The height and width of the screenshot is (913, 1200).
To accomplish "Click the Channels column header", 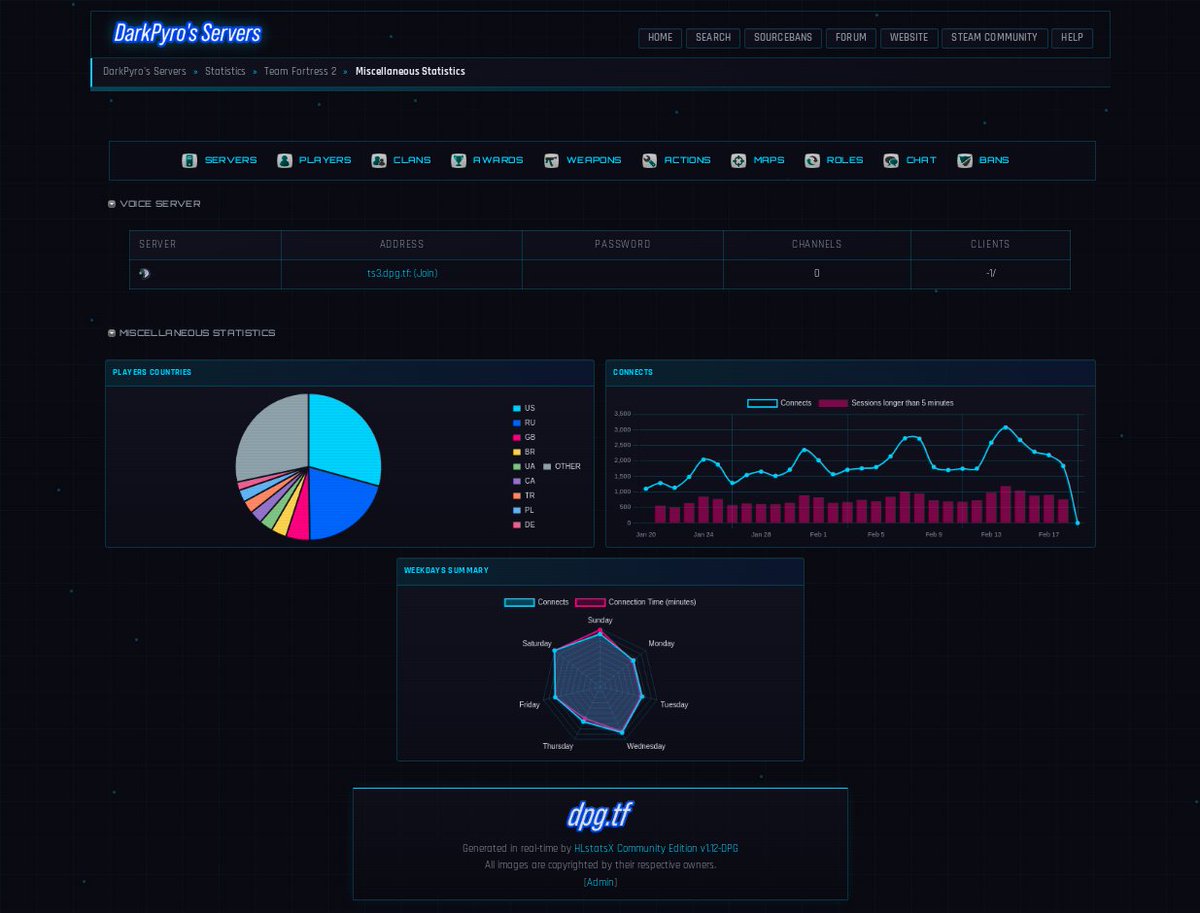I will coord(817,244).
